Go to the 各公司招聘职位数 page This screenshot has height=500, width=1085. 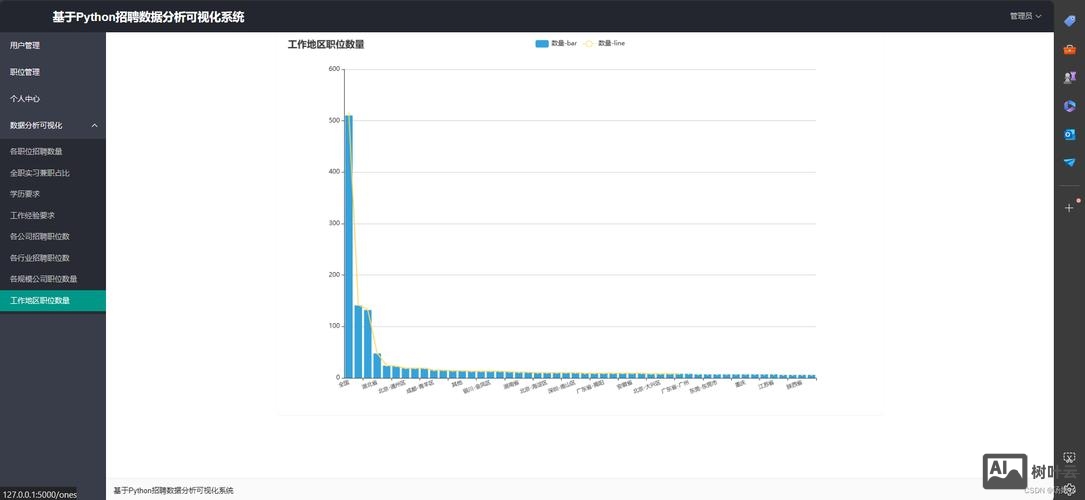(x=39, y=237)
